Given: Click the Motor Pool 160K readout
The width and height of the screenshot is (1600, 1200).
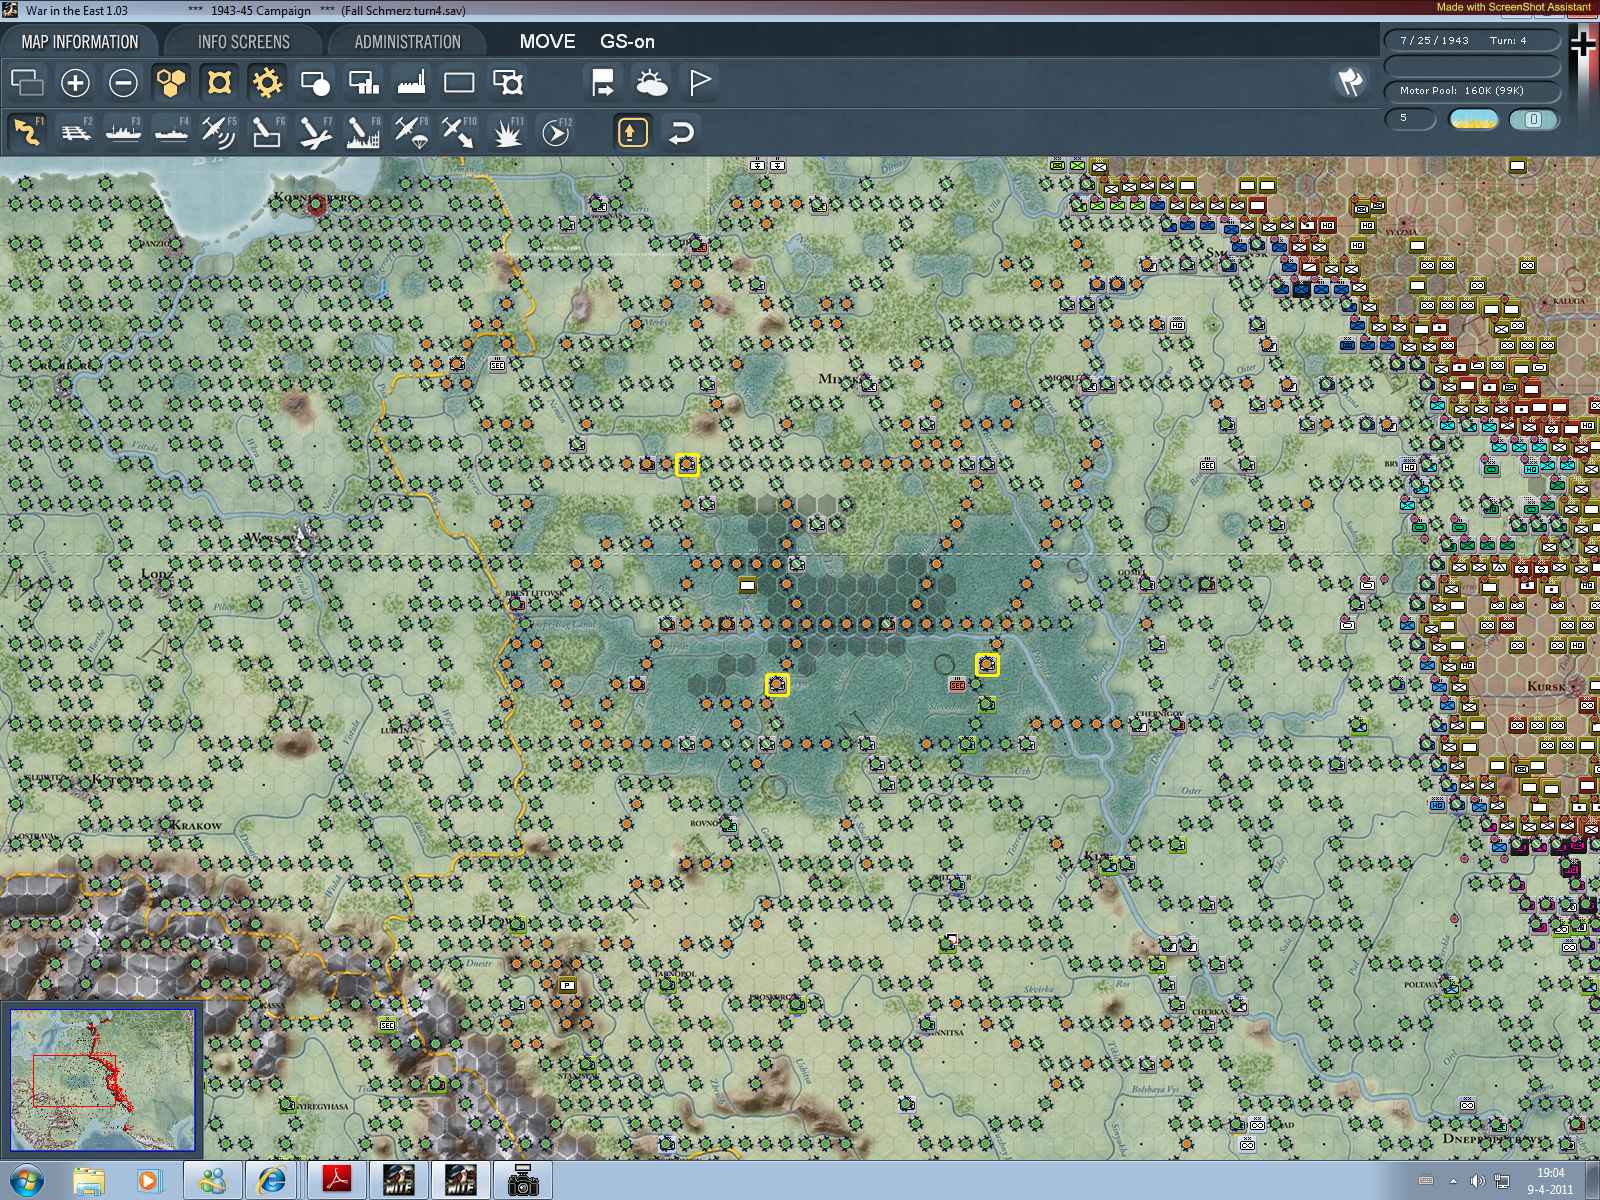Looking at the screenshot, I should 1472,91.
